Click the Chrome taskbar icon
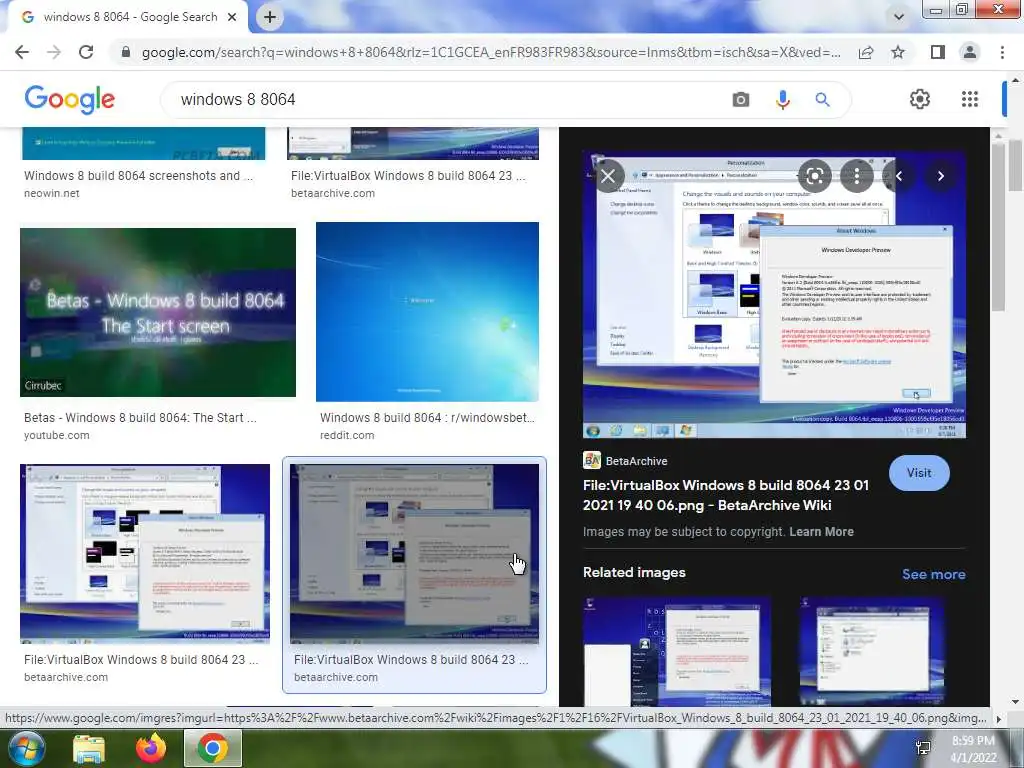 213,748
